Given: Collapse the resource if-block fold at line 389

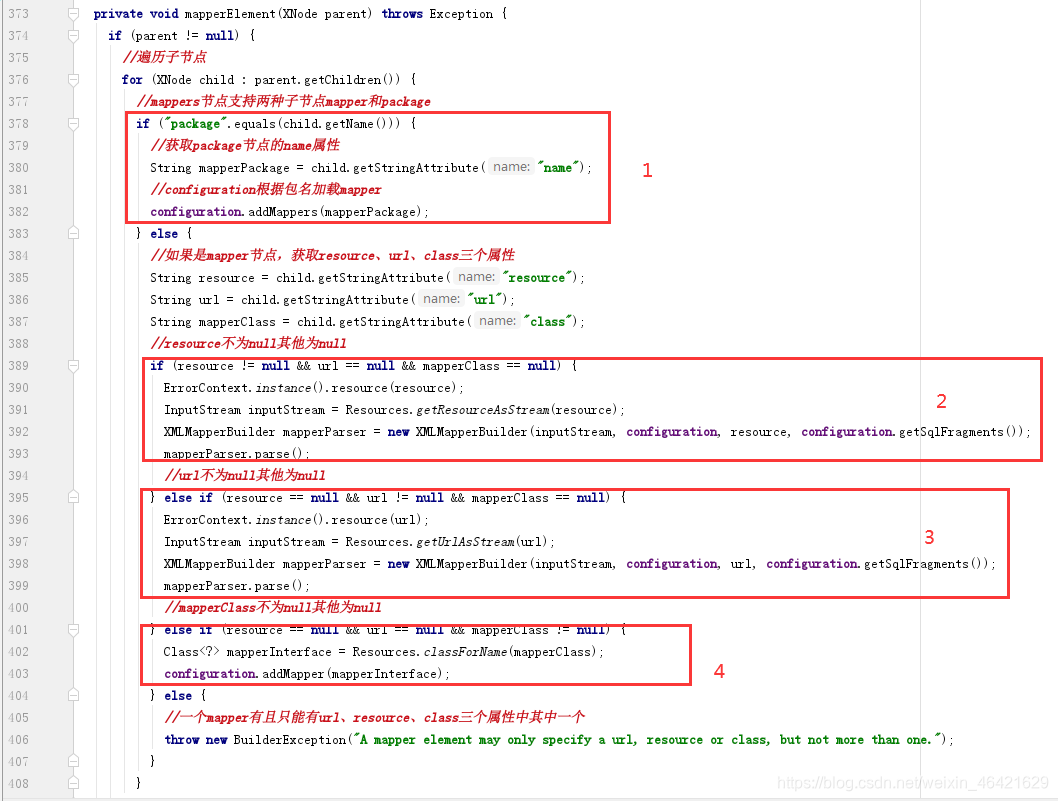Looking at the screenshot, I should point(74,366).
